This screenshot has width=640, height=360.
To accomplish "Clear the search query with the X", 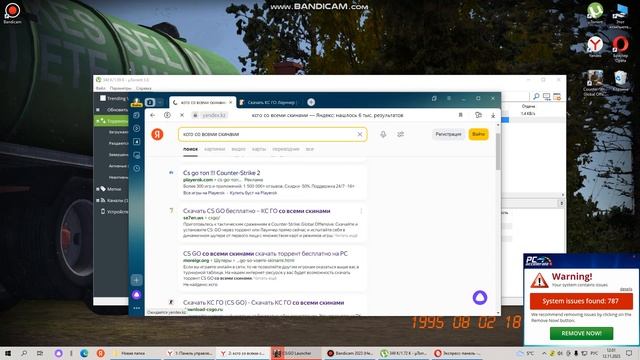I will (360, 134).
